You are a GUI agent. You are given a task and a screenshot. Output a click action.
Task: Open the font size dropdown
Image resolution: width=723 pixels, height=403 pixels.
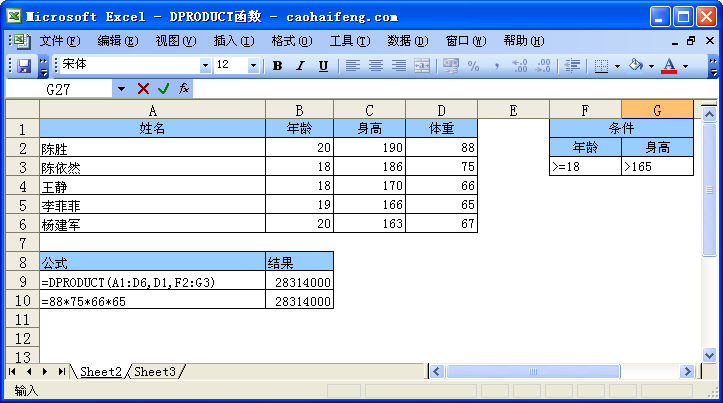252,66
